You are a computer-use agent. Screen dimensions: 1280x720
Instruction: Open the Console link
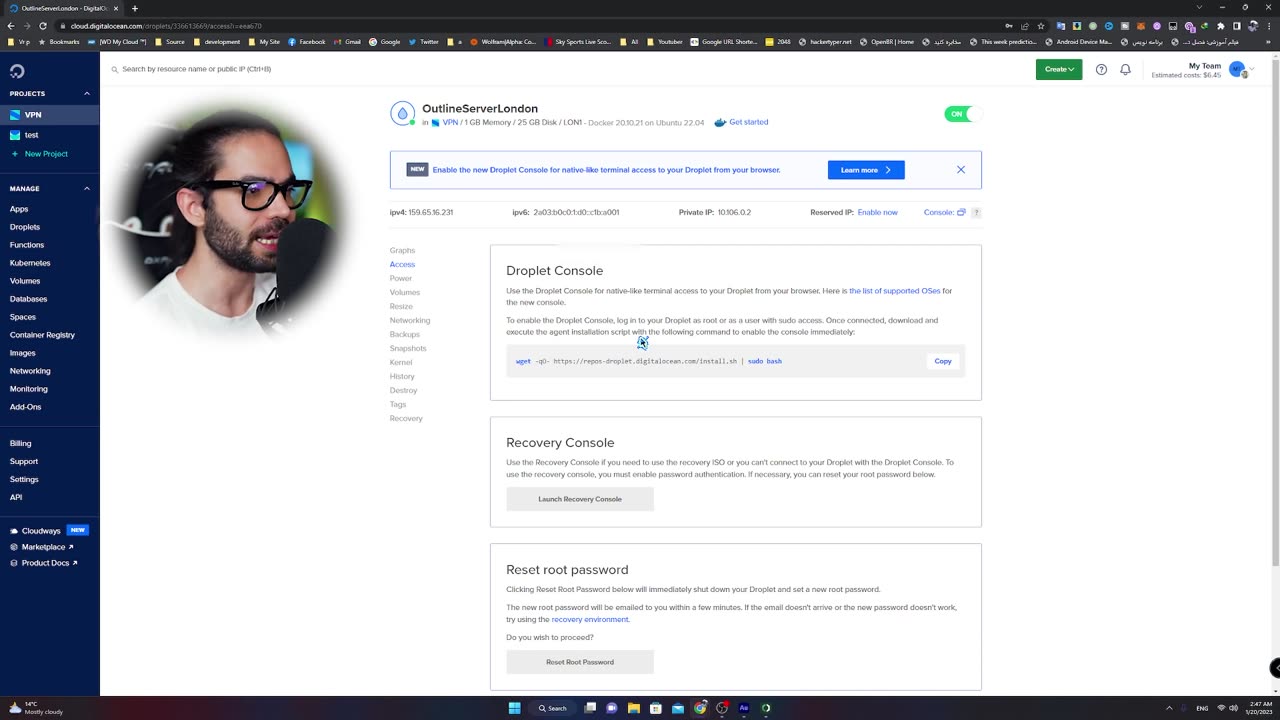point(945,212)
